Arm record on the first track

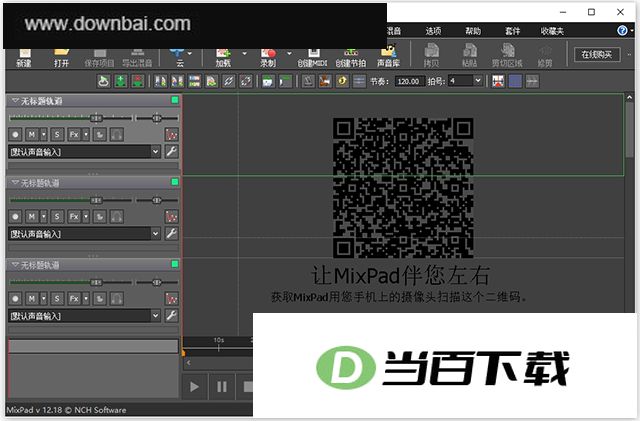point(16,134)
